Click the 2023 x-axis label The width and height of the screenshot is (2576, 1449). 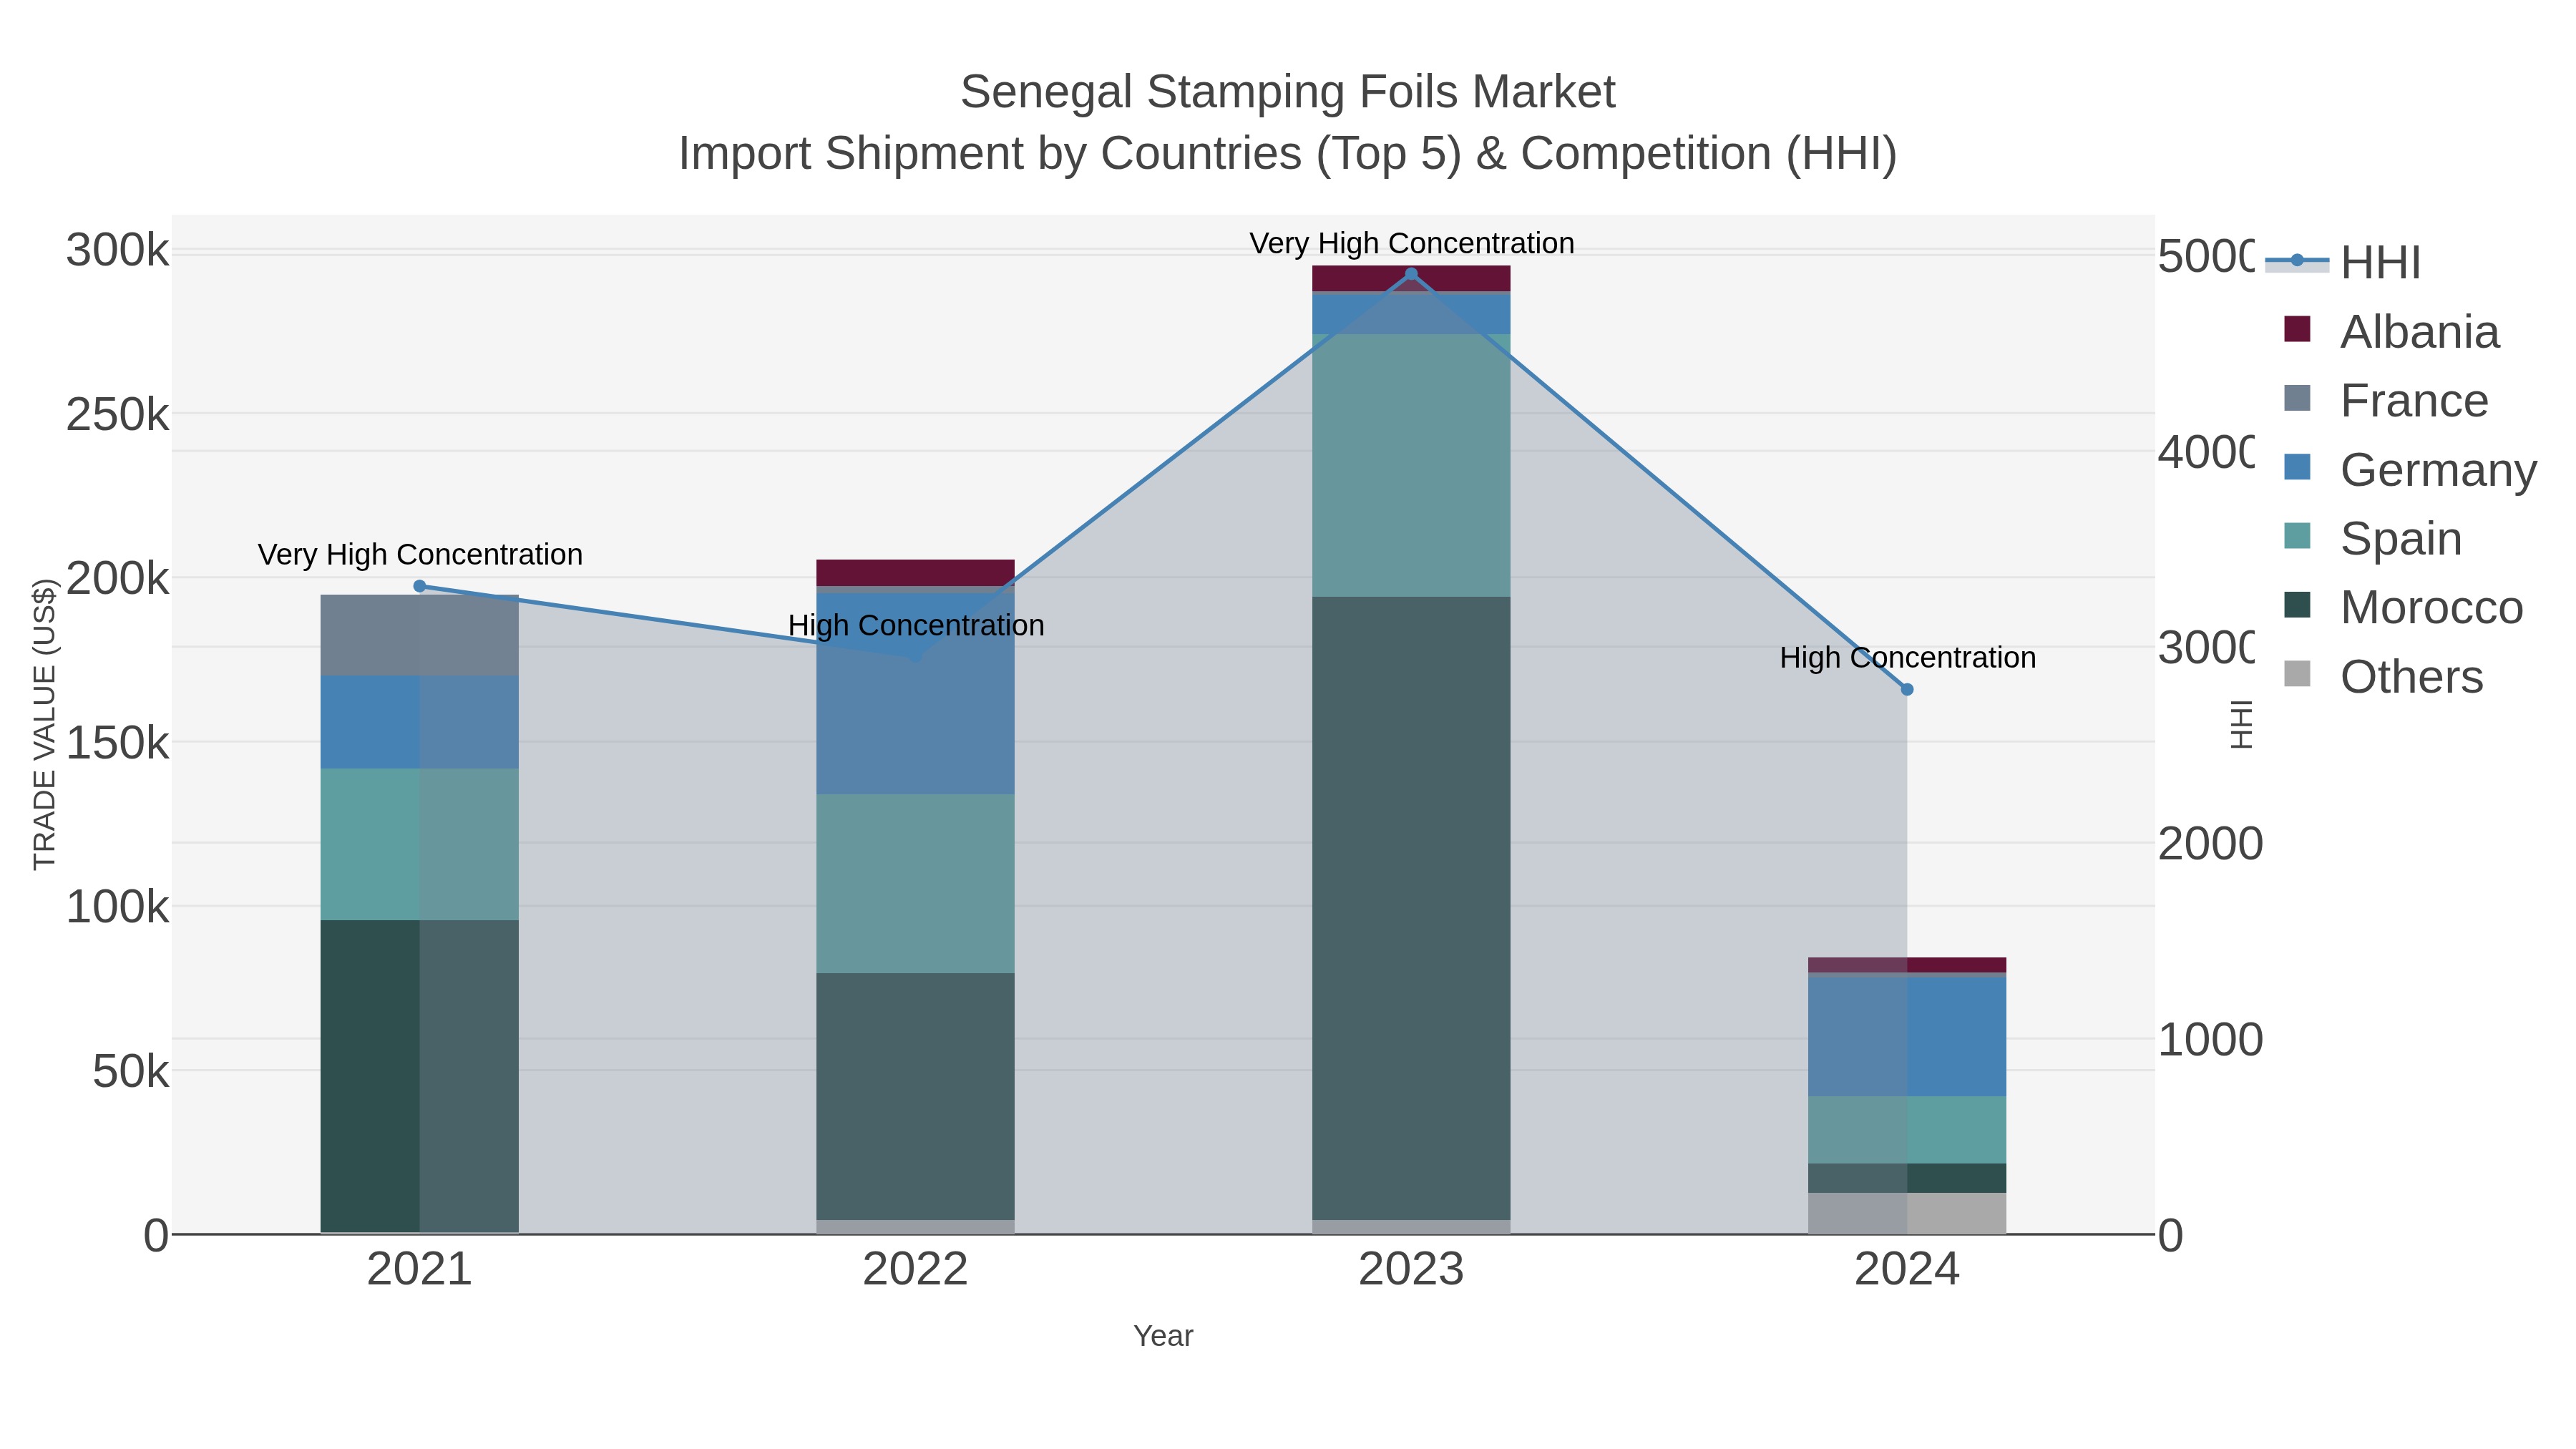click(x=1411, y=1270)
